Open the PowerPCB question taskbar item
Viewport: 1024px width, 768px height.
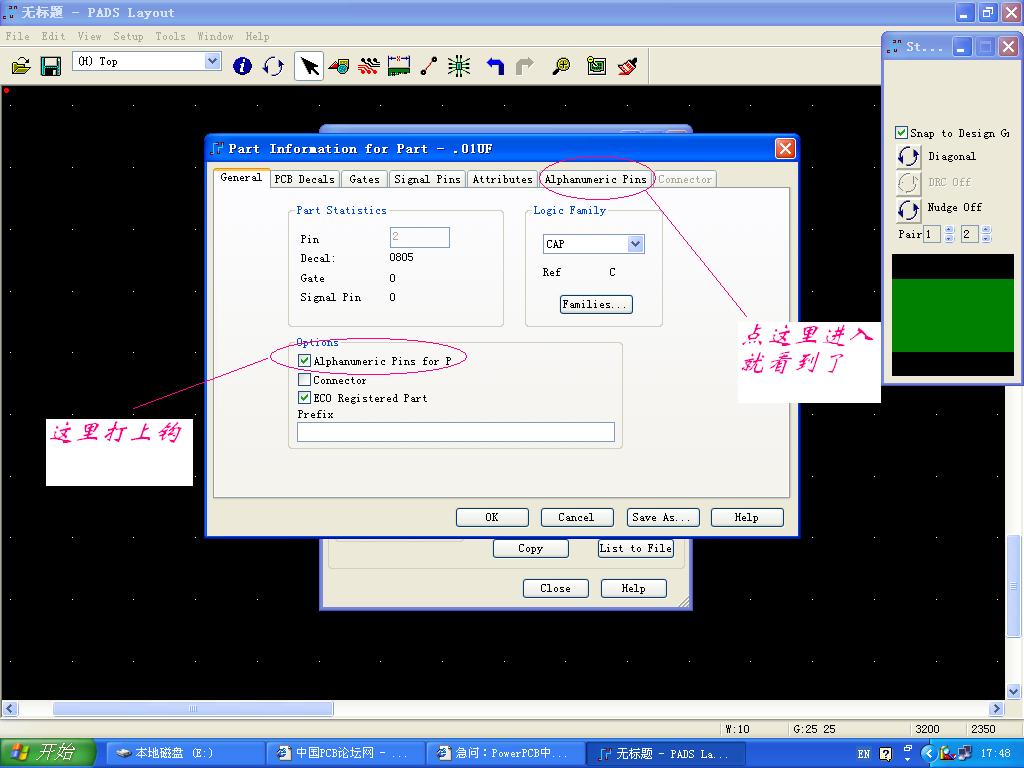tap(505, 753)
